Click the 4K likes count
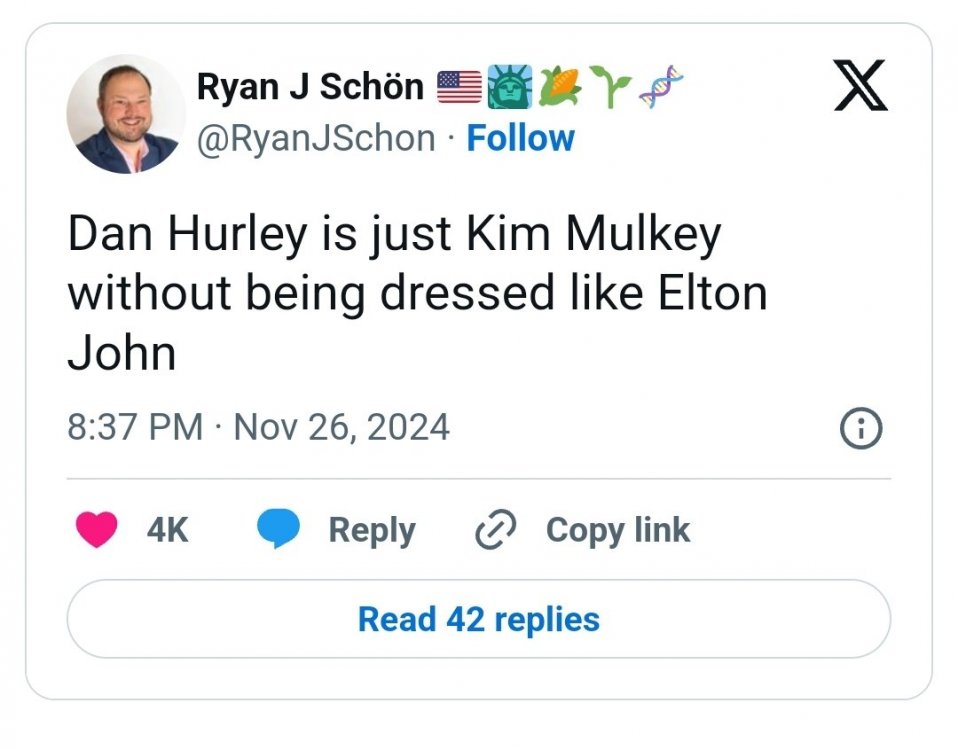 pyautogui.click(x=167, y=530)
